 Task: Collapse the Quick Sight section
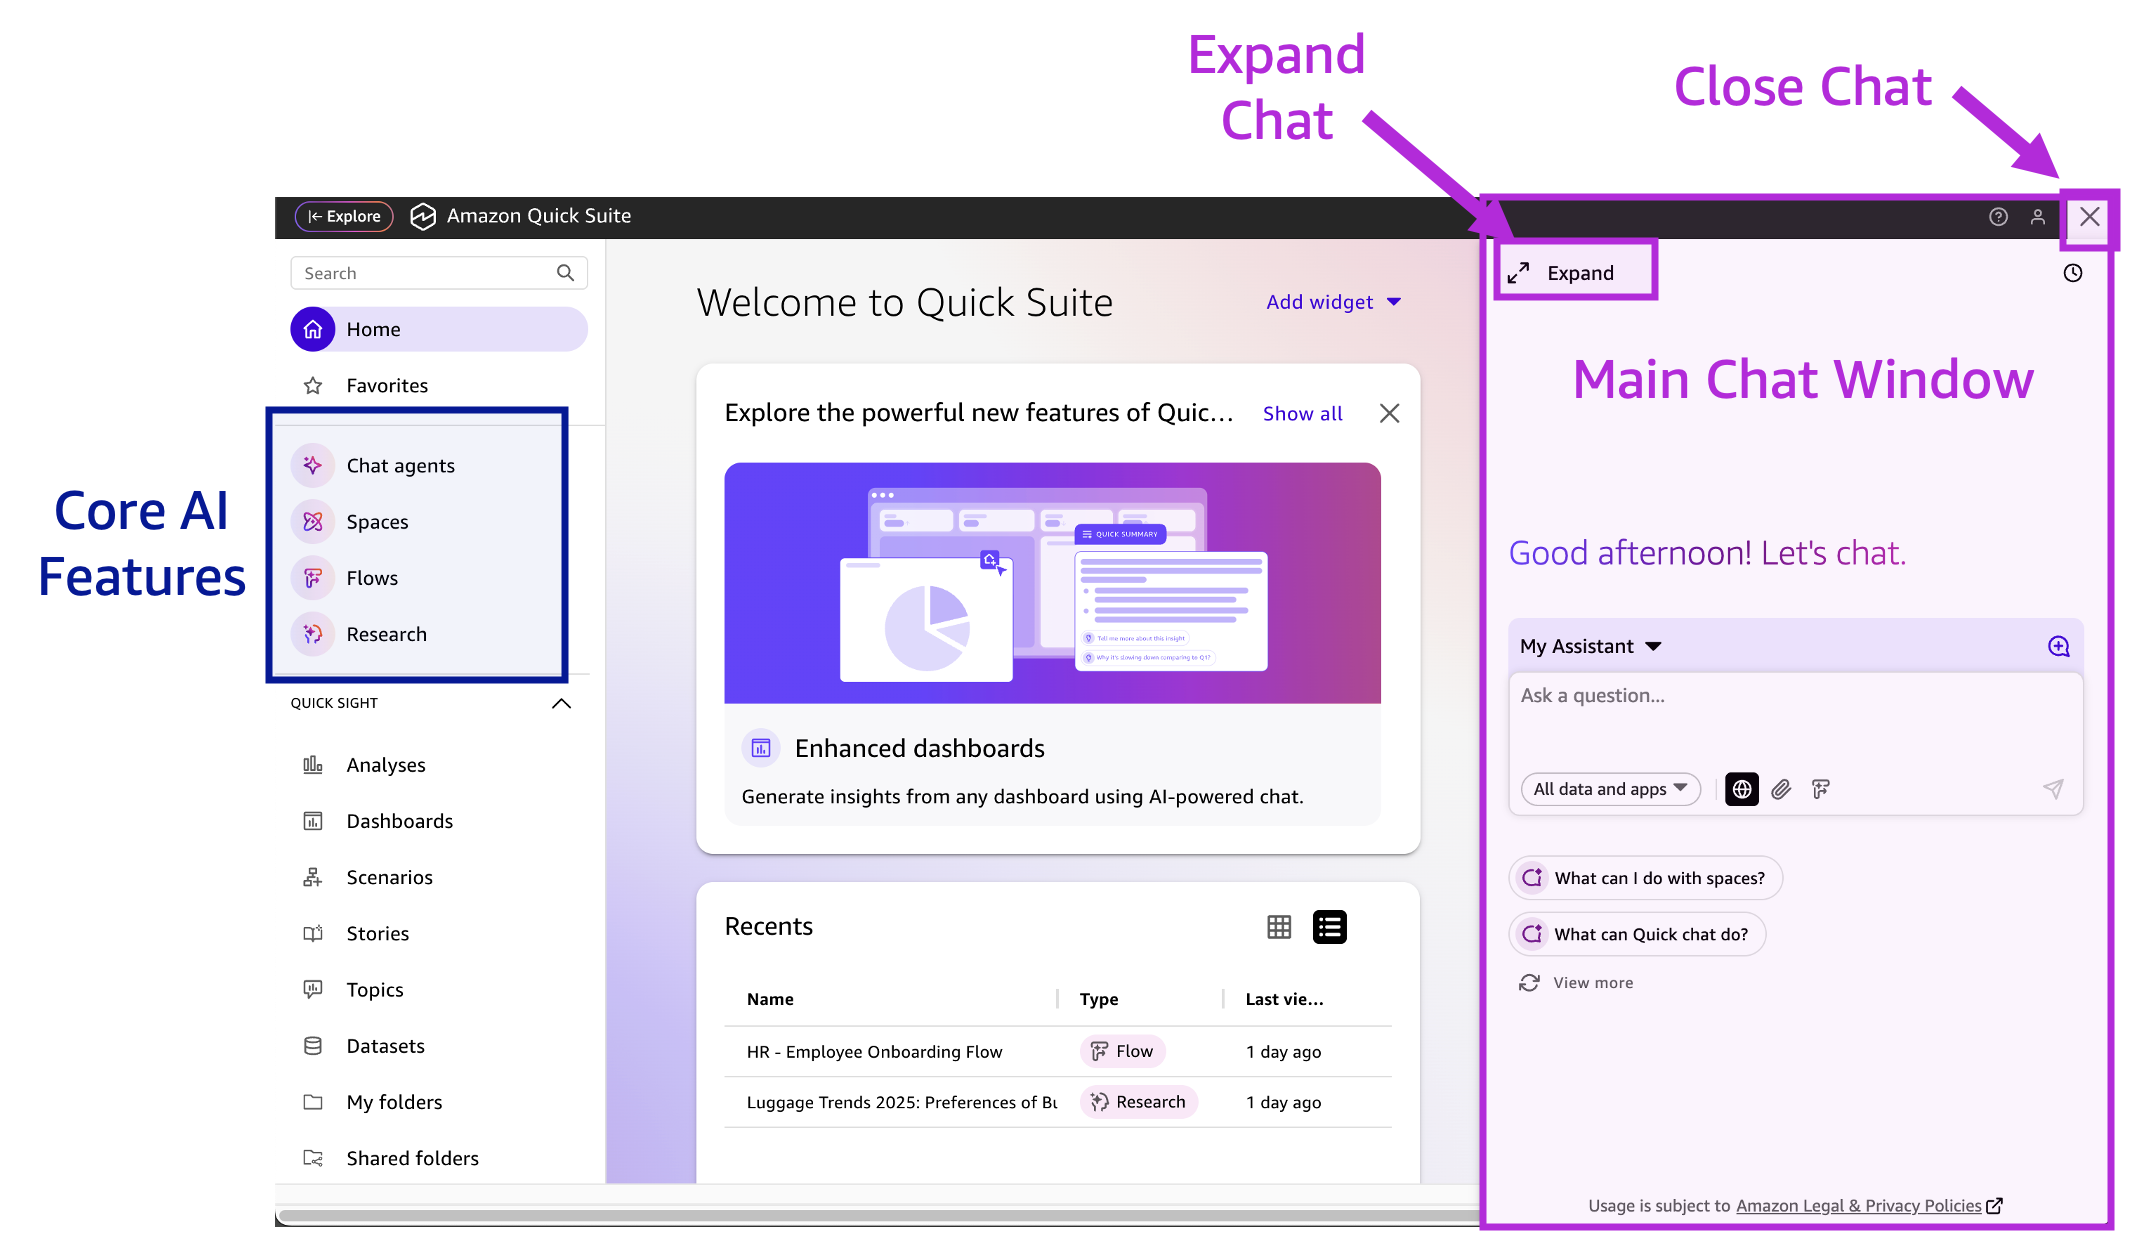(x=561, y=703)
